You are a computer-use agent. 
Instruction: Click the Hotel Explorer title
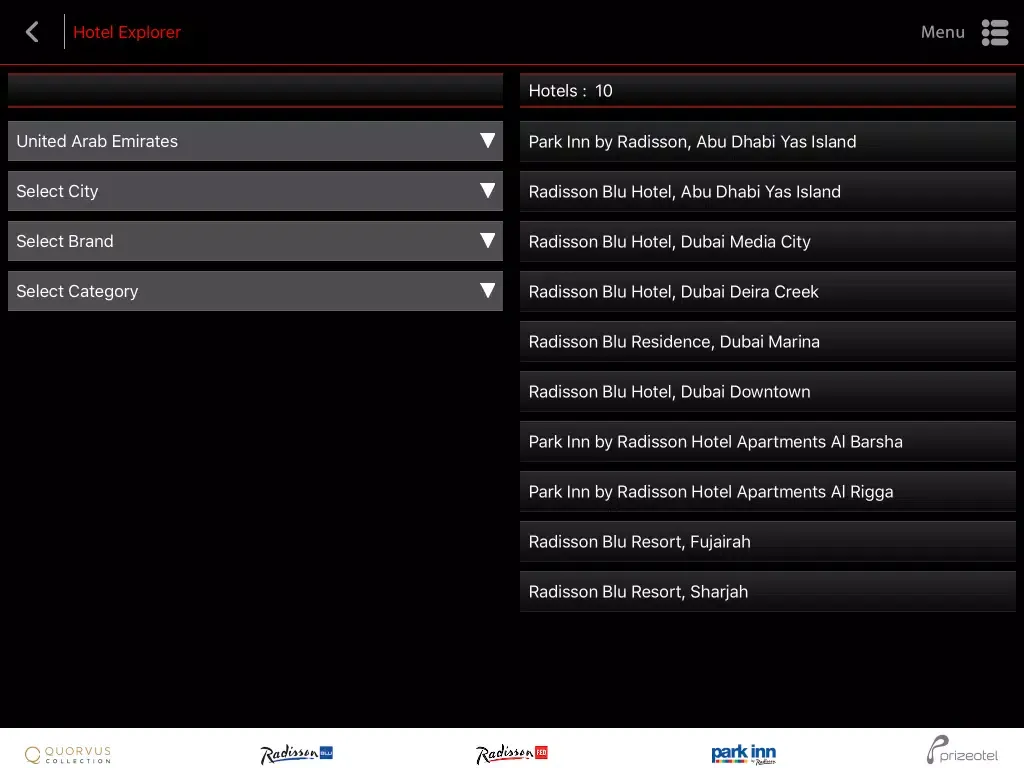tap(127, 32)
